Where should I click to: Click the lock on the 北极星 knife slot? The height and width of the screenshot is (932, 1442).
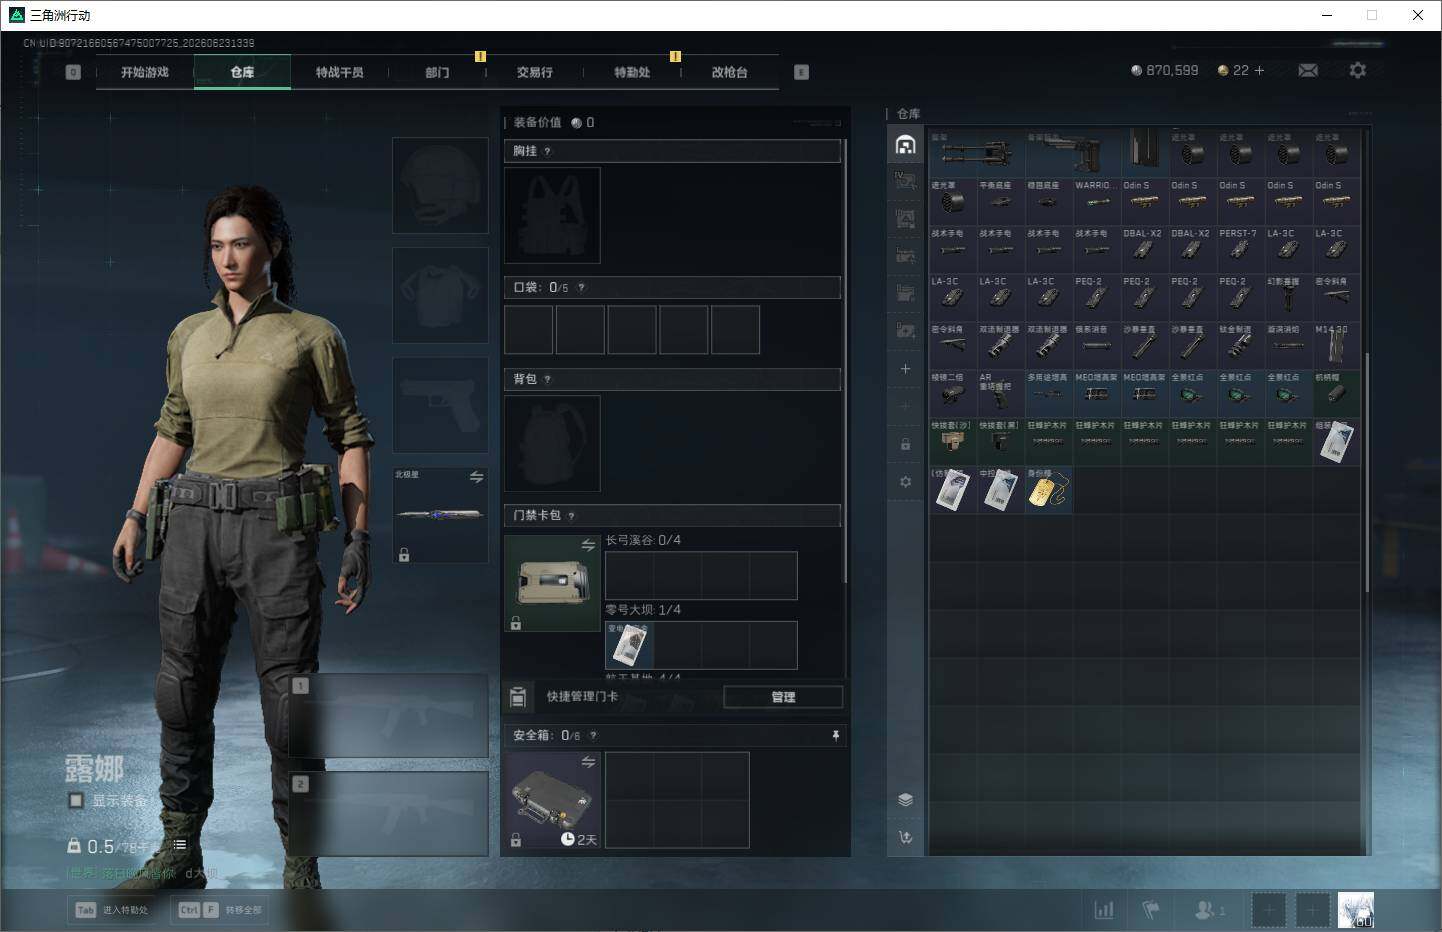[x=404, y=554]
